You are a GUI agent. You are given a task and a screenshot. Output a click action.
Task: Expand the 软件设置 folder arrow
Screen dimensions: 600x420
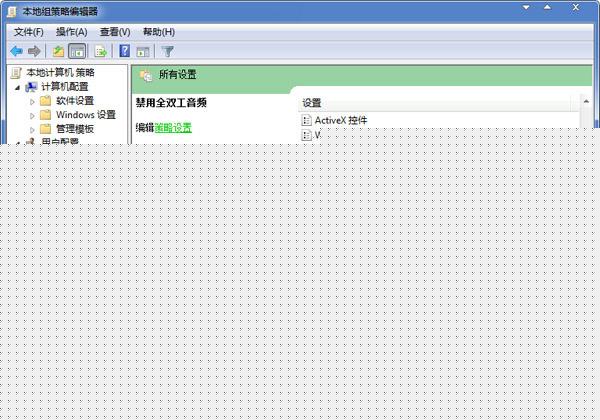[32, 102]
